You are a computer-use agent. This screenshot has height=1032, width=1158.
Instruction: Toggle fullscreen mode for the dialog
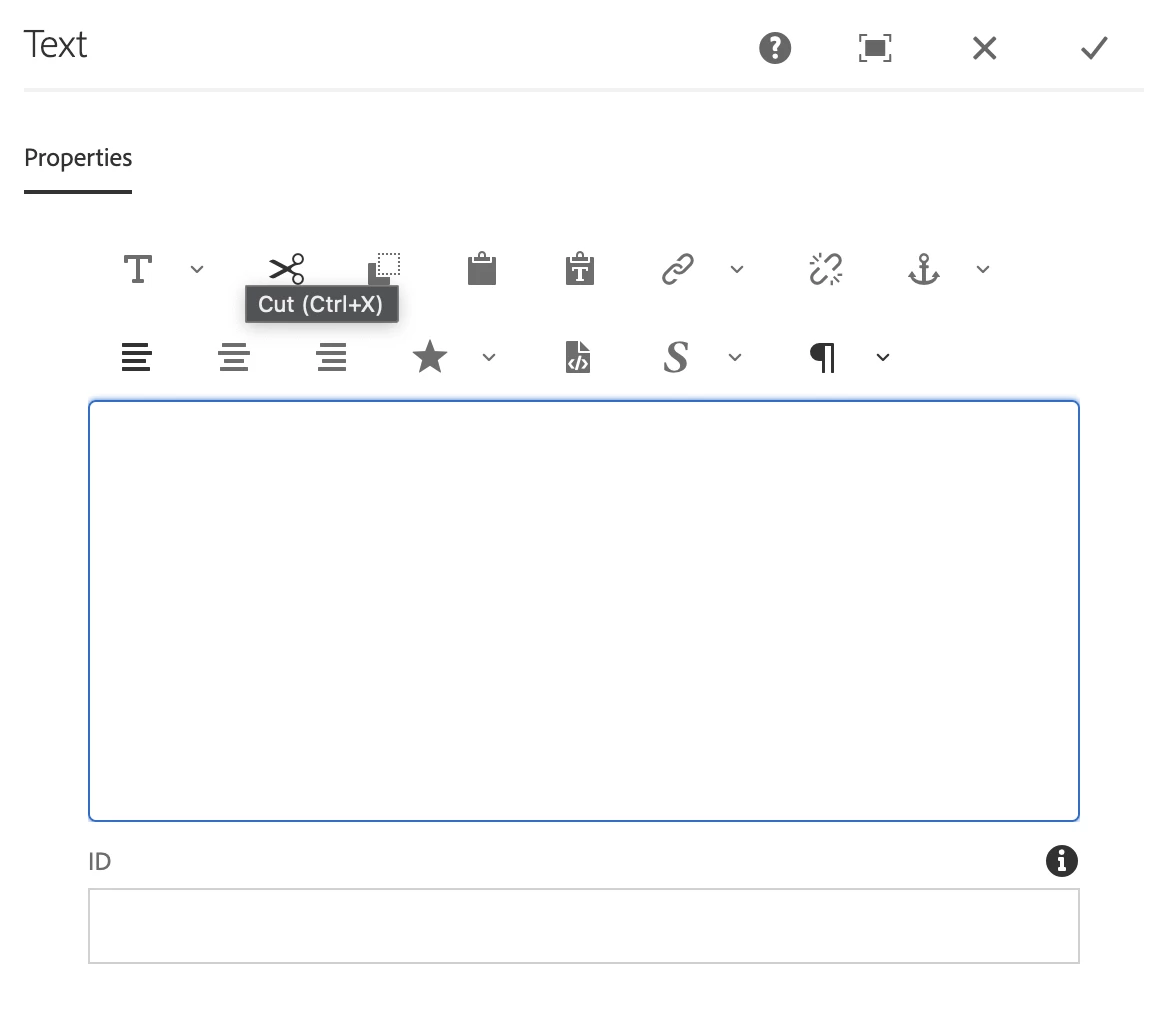click(875, 48)
